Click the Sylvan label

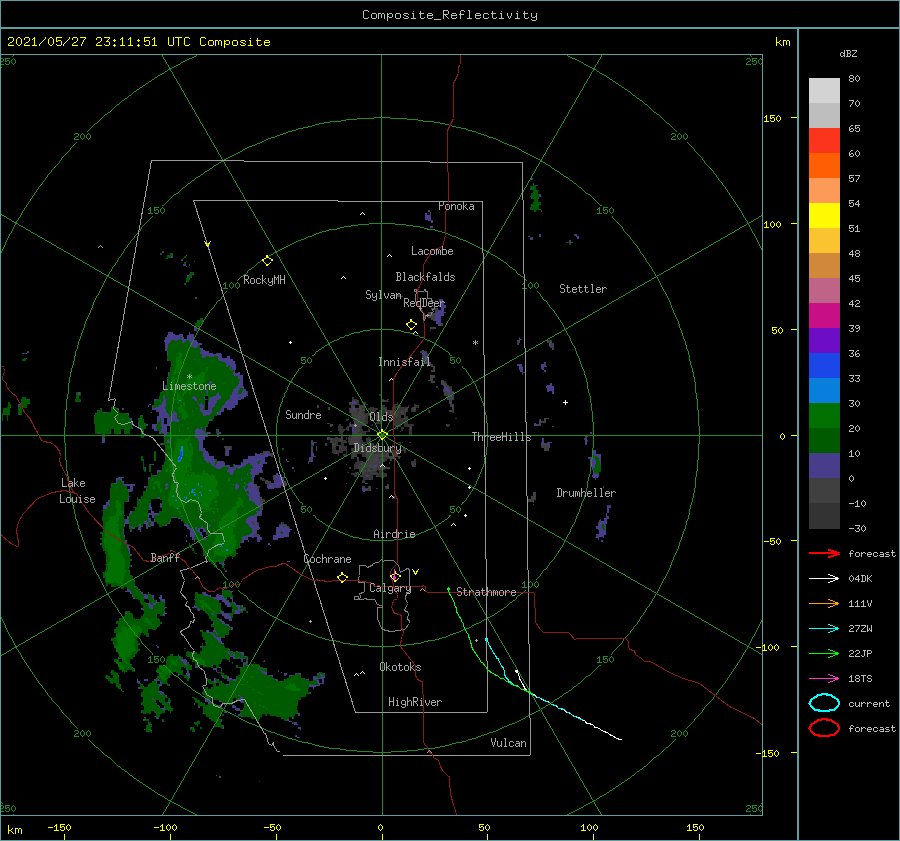(x=383, y=295)
